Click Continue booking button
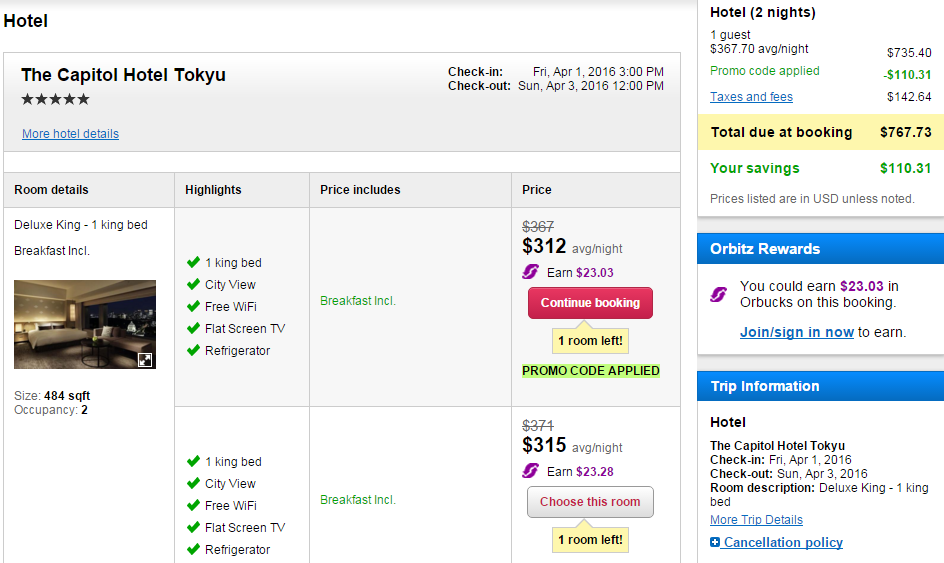This screenshot has width=944, height=563. [590, 303]
